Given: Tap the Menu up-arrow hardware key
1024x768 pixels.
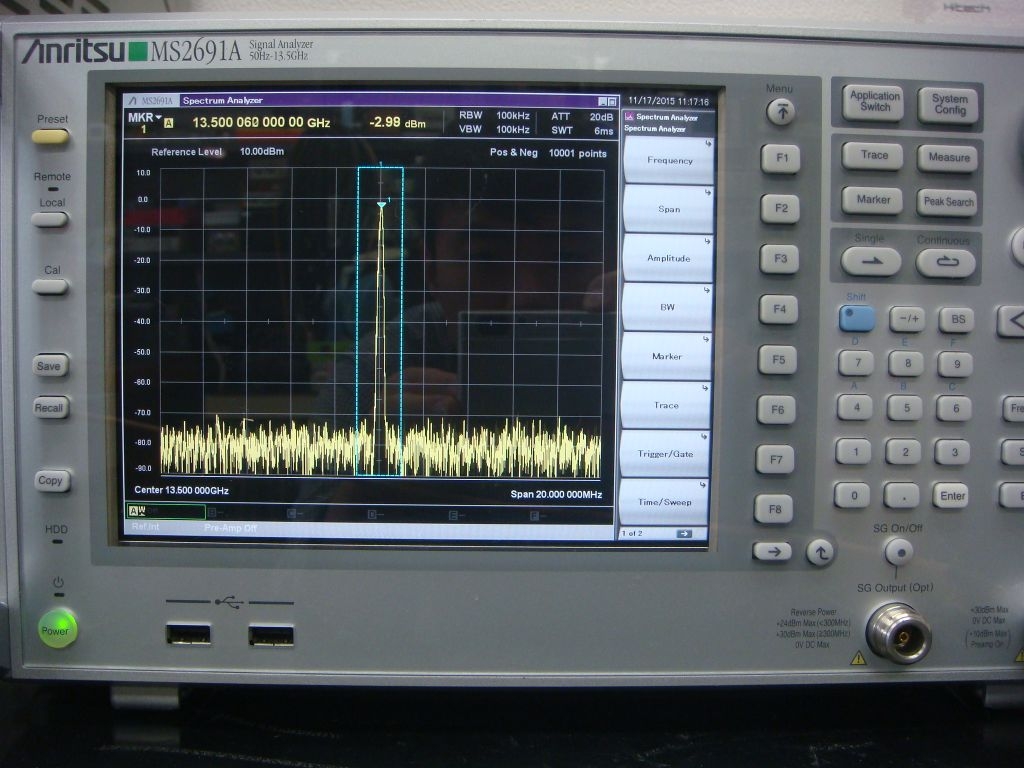Looking at the screenshot, I should (780, 112).
